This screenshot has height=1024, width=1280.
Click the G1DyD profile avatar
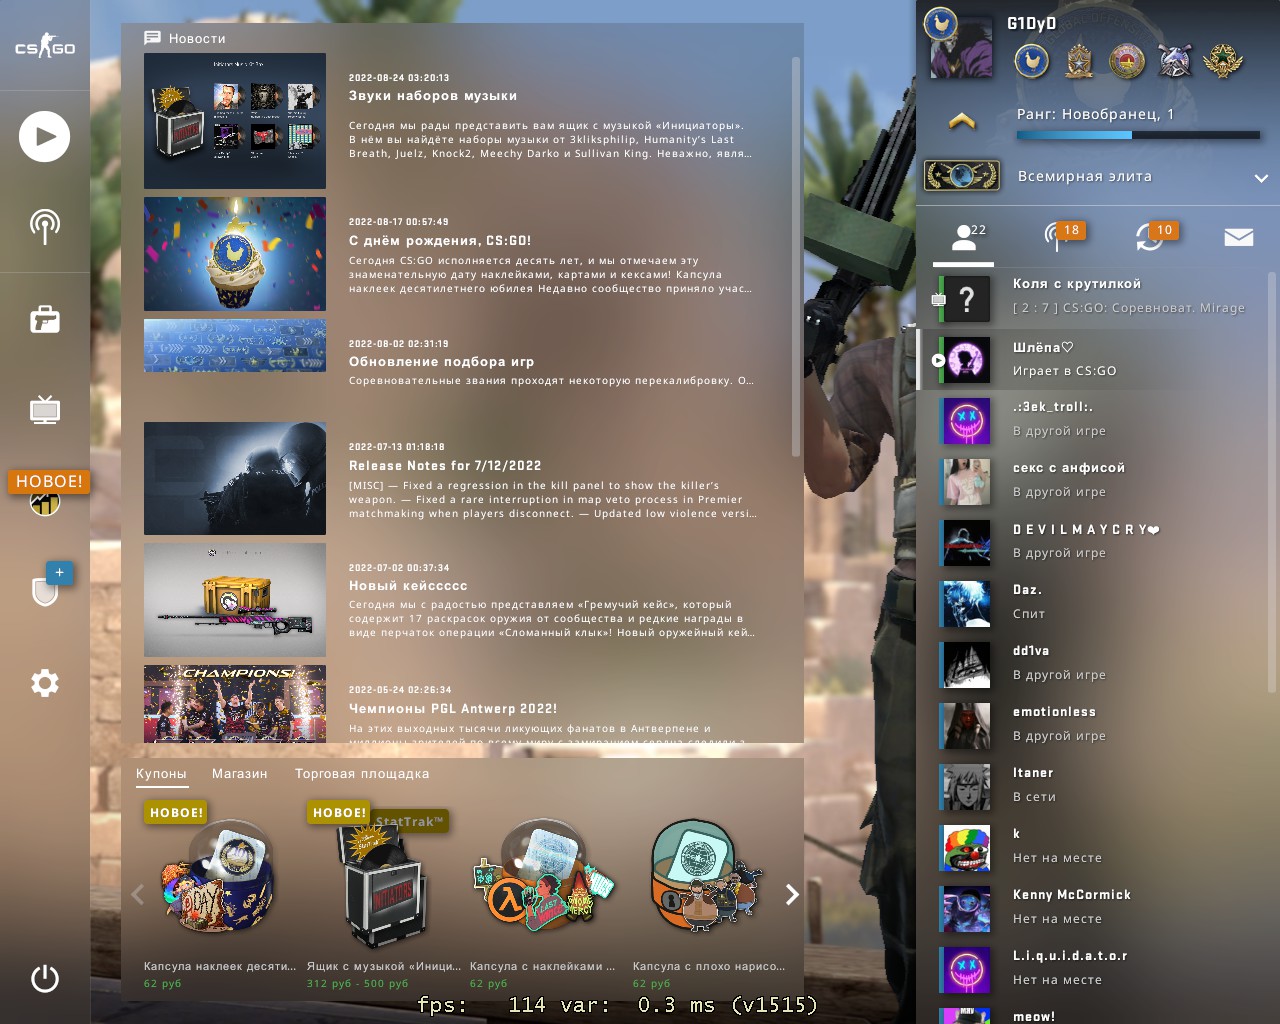(x=961, y=47)
